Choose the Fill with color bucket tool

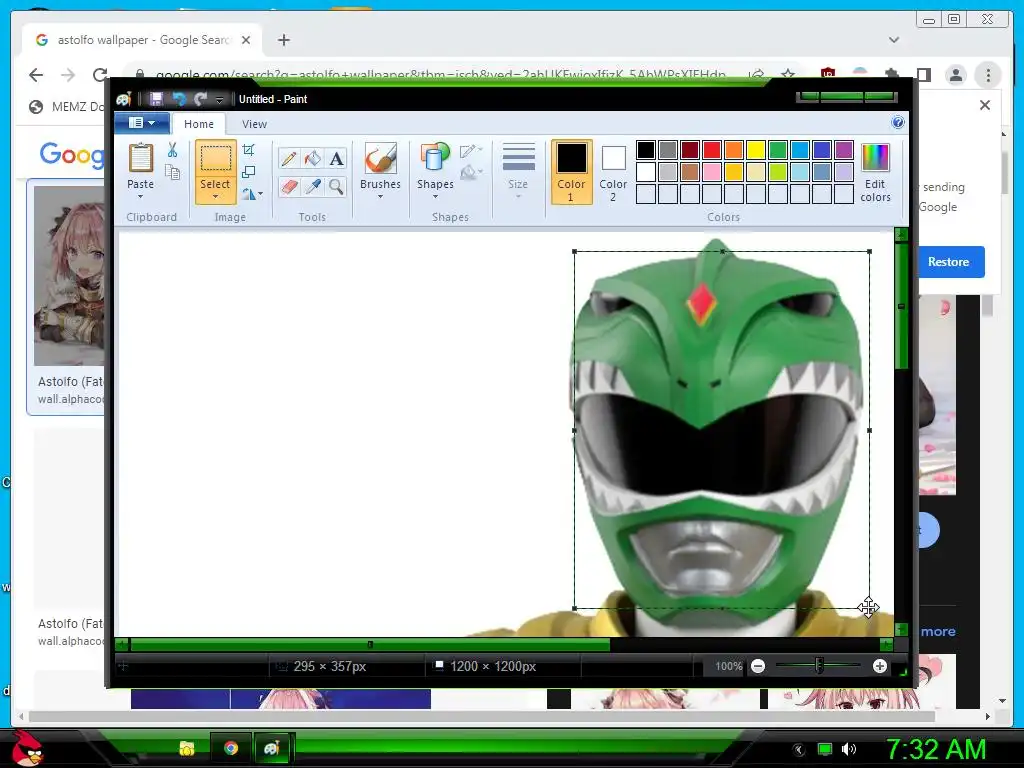(312, 158)
